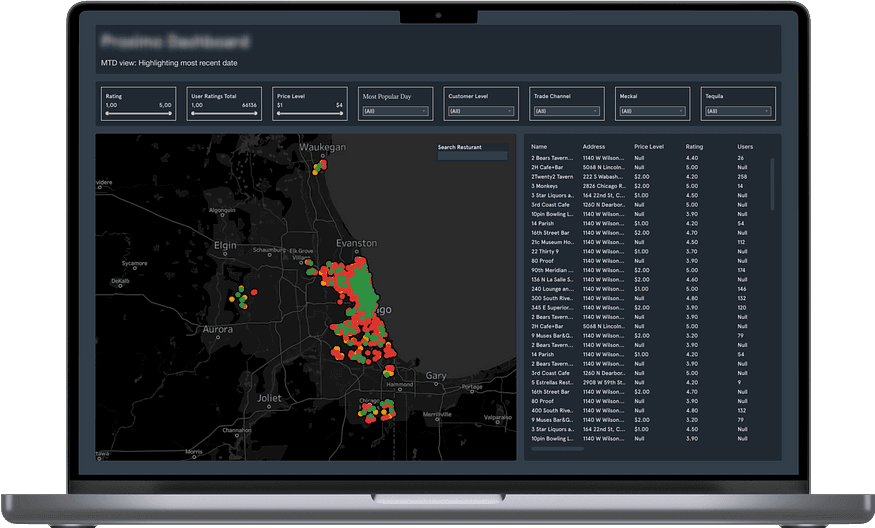Sort by the Name column header

coord(539,147)
